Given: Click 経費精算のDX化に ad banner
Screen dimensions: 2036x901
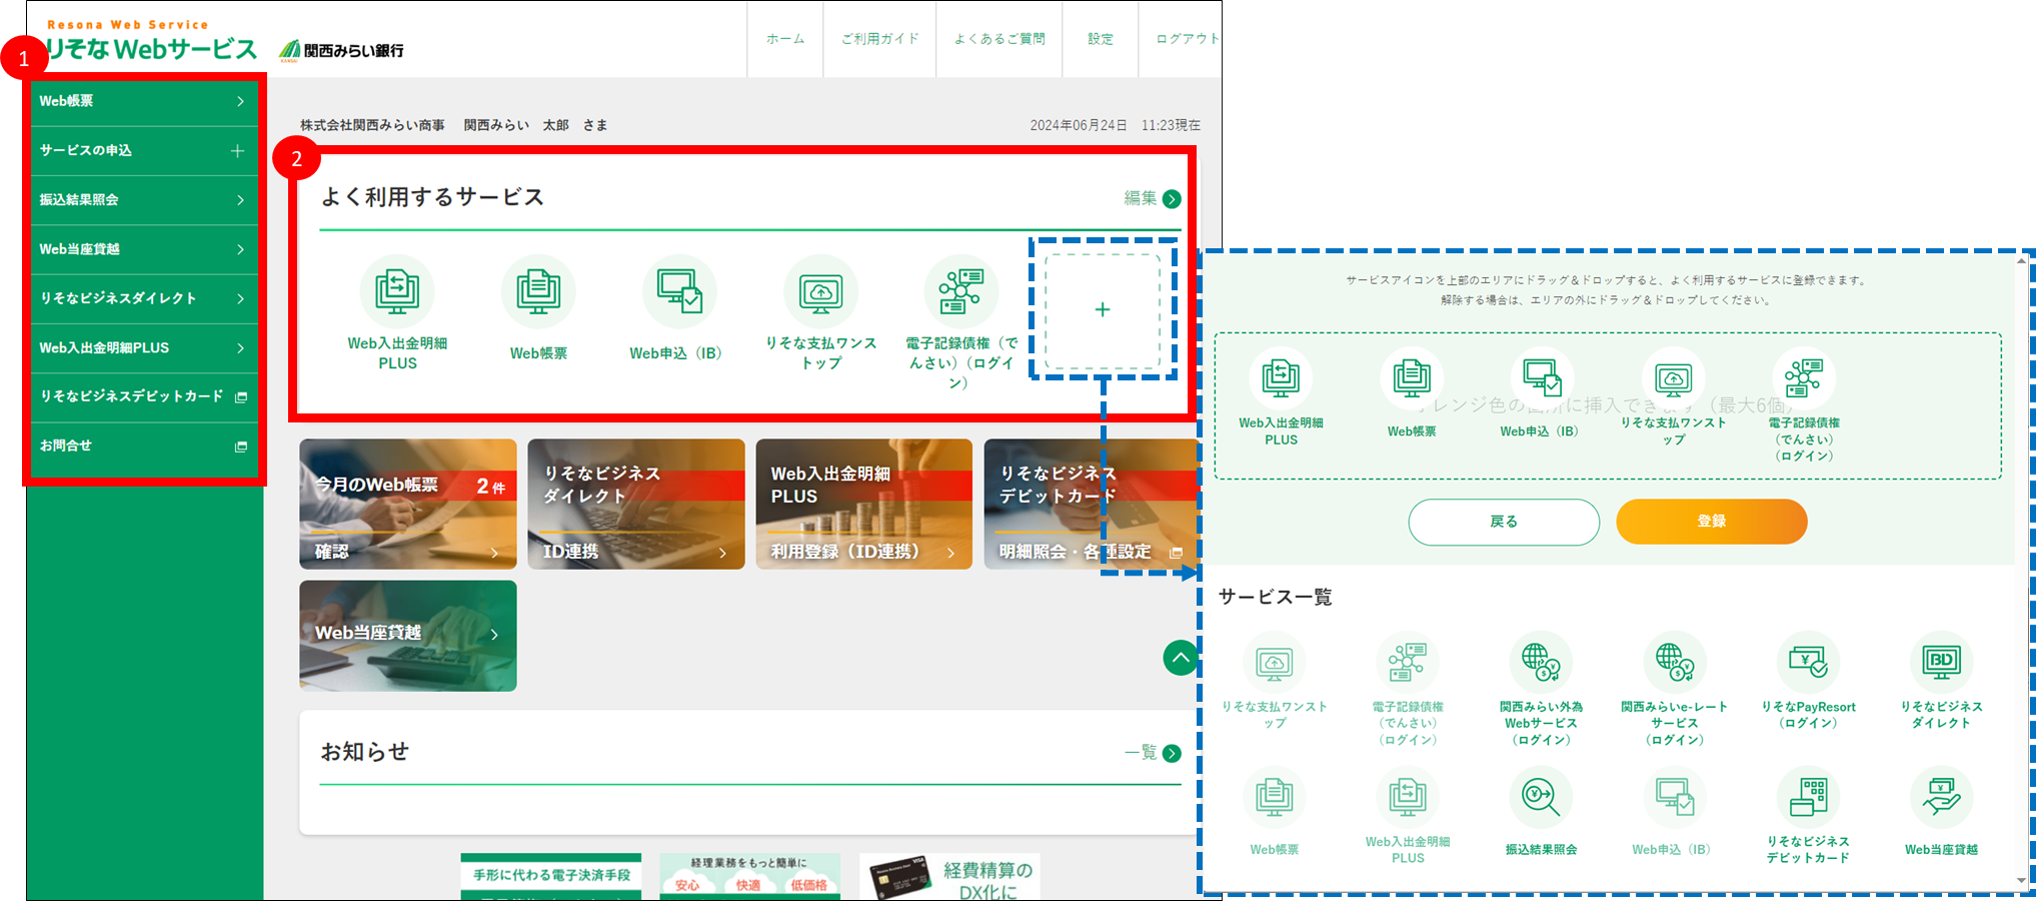Looking at the screenshot, I should click(x=950, y=877).
